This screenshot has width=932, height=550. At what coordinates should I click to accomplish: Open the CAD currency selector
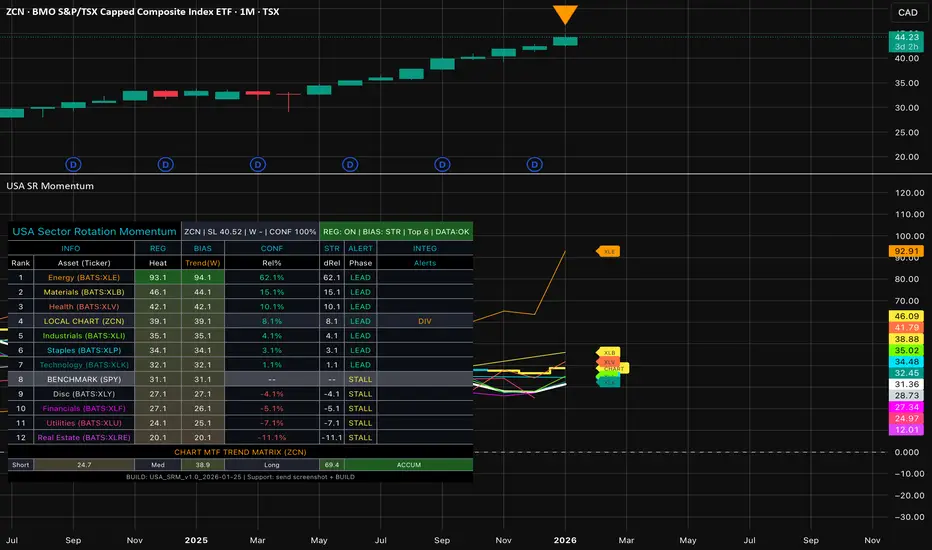point(907,12)
